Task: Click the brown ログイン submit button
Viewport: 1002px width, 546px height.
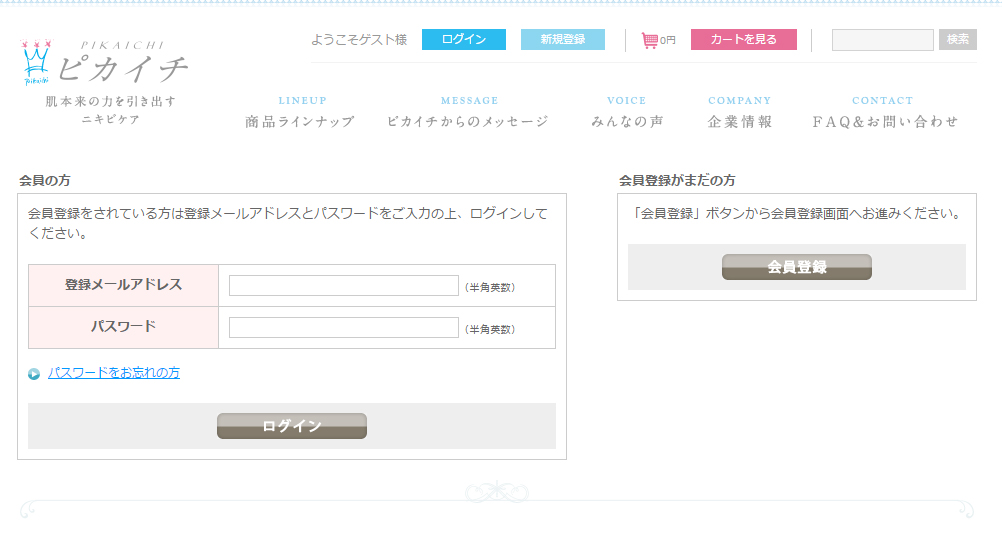Action: tap(292, 426)
